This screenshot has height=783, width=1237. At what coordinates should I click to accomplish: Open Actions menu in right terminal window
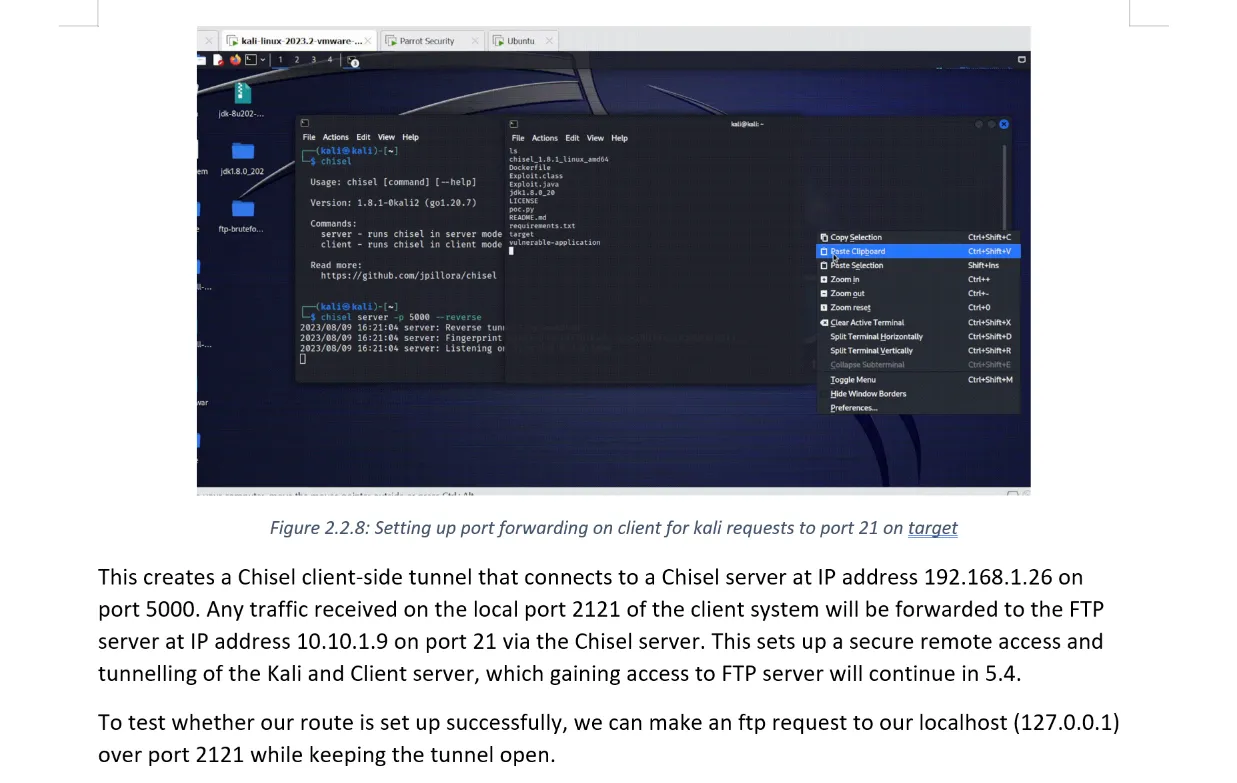pos(545,138)
